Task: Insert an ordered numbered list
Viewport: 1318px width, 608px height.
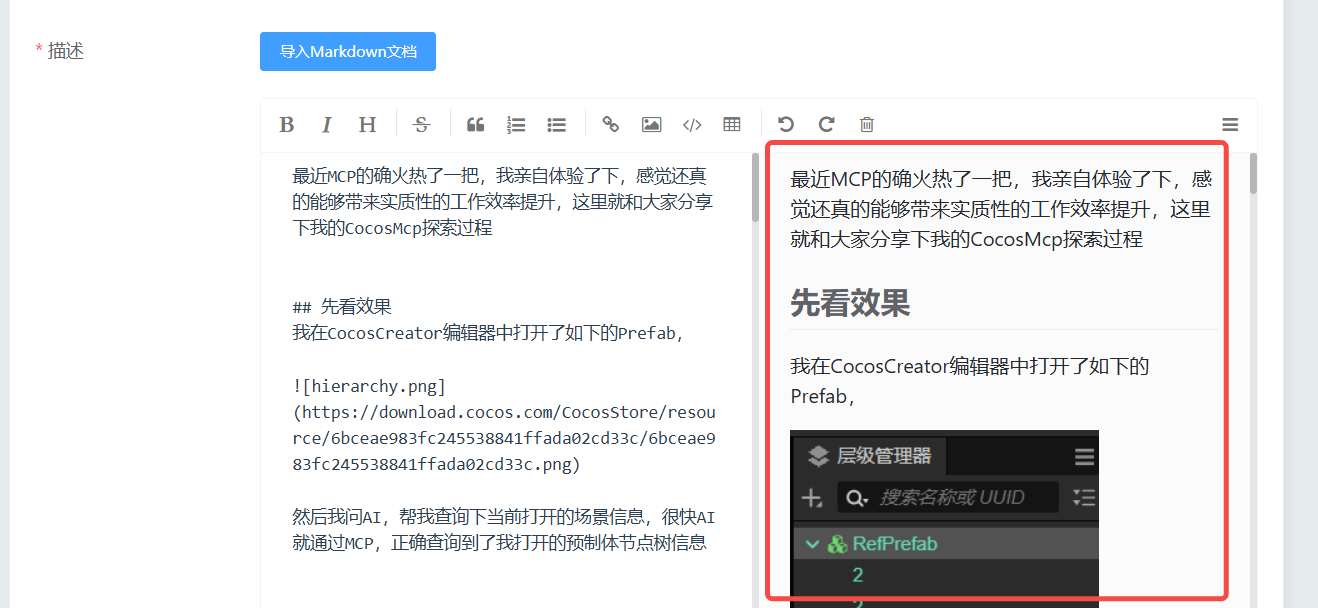Action: pyautogui.click(x=516, y=125)
